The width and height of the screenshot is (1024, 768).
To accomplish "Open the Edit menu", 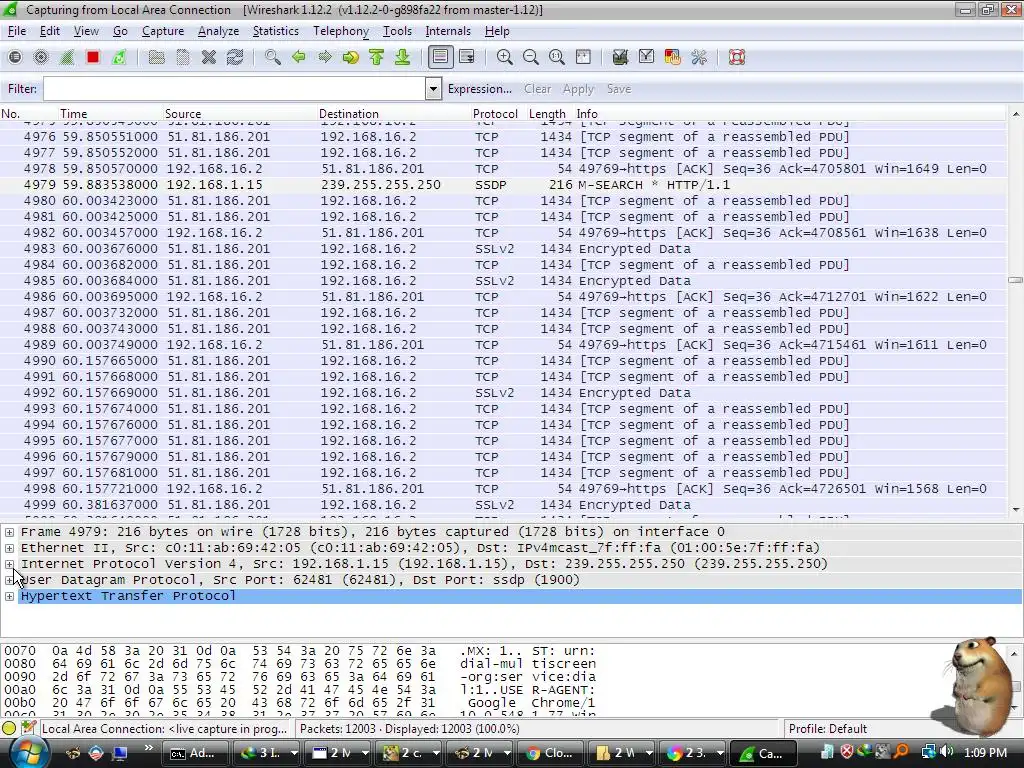I will (x=50, y=31).
